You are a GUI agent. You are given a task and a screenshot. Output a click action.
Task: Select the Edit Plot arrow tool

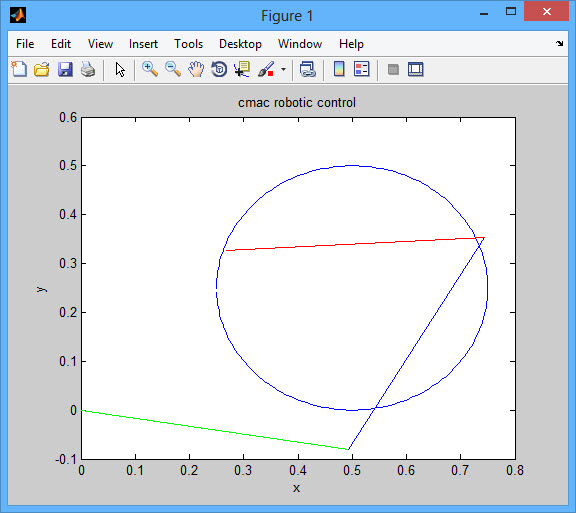click(x=120, y=69)
